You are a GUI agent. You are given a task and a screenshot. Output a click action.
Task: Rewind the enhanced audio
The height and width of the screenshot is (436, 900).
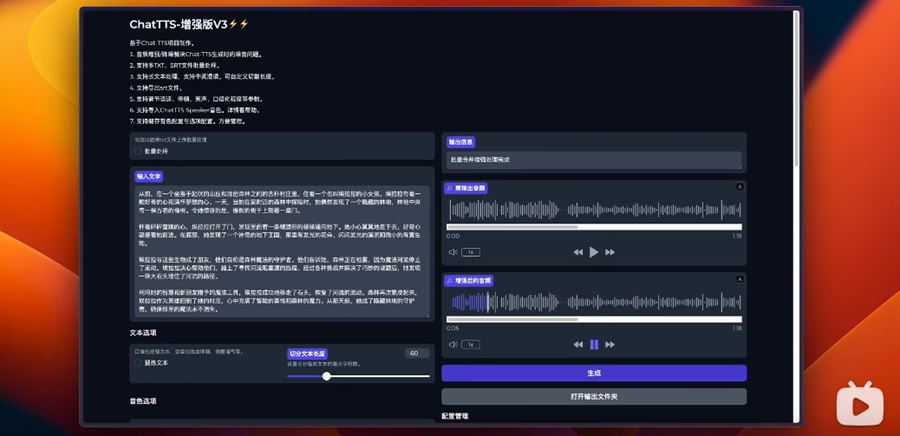click(x=578, y=344)
